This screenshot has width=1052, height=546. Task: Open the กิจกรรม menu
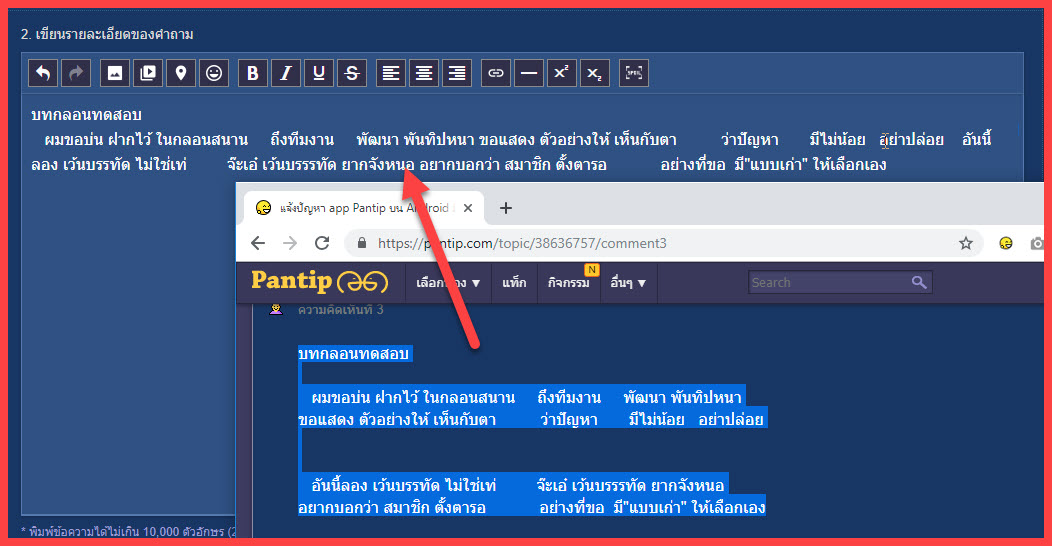568,282
